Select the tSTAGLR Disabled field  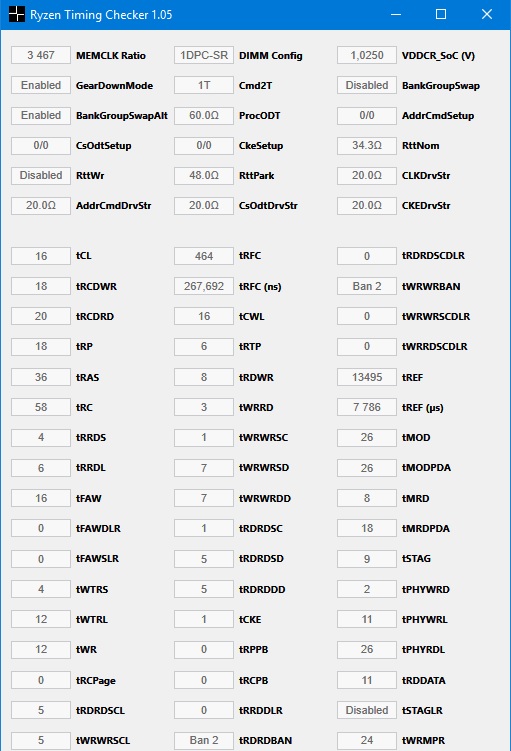click(367, 710)
